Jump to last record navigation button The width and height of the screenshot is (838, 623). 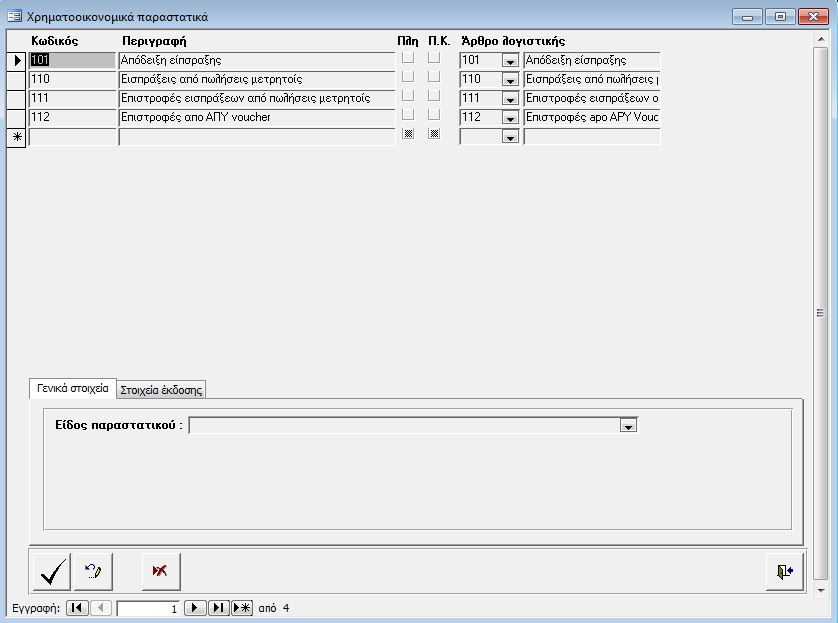click(x=219, y=608)
